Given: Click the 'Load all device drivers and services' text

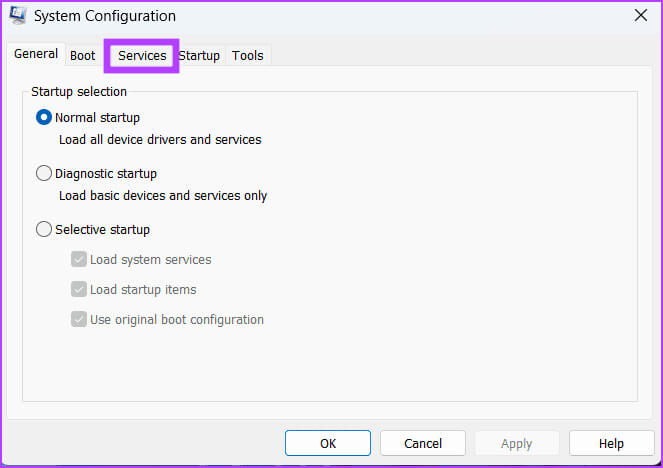Looking at the screenshot, I should point(160,140).
